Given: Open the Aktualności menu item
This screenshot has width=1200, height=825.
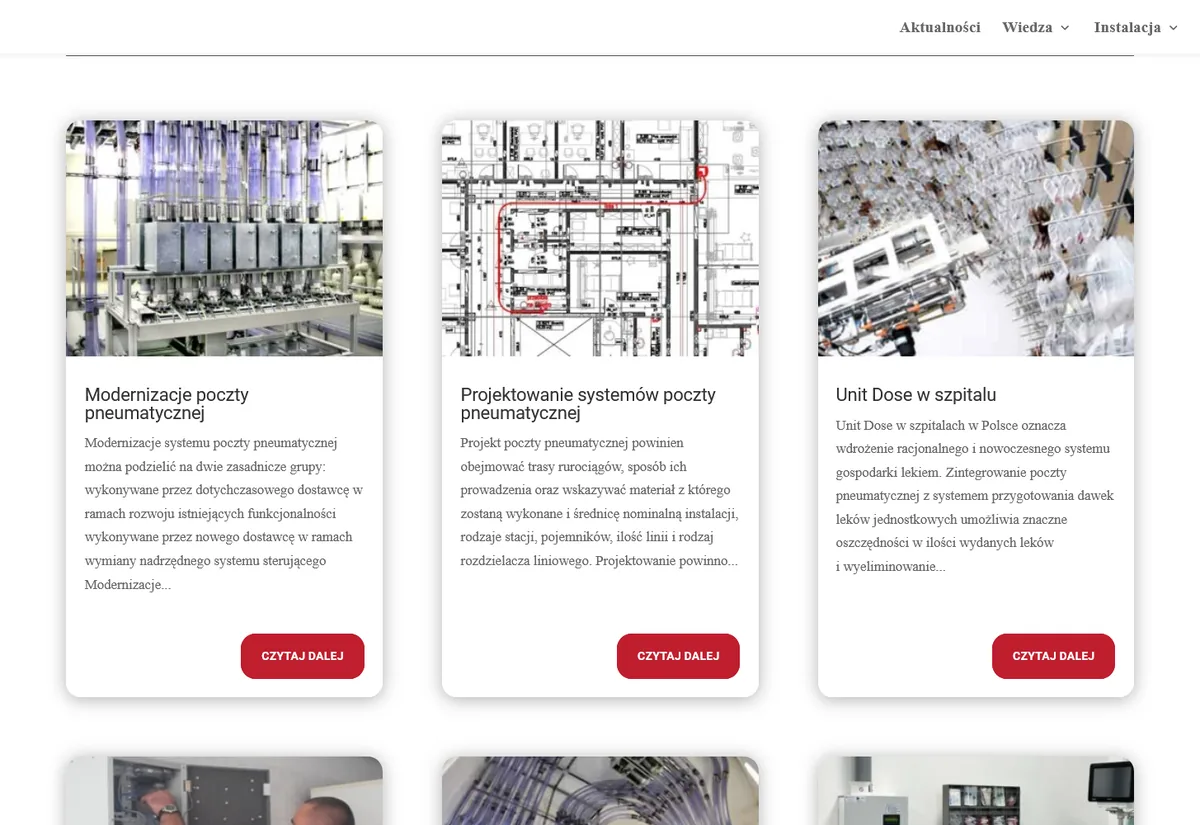Looking at the screenshot, I should pyautogui.click(x=940, y=27).
